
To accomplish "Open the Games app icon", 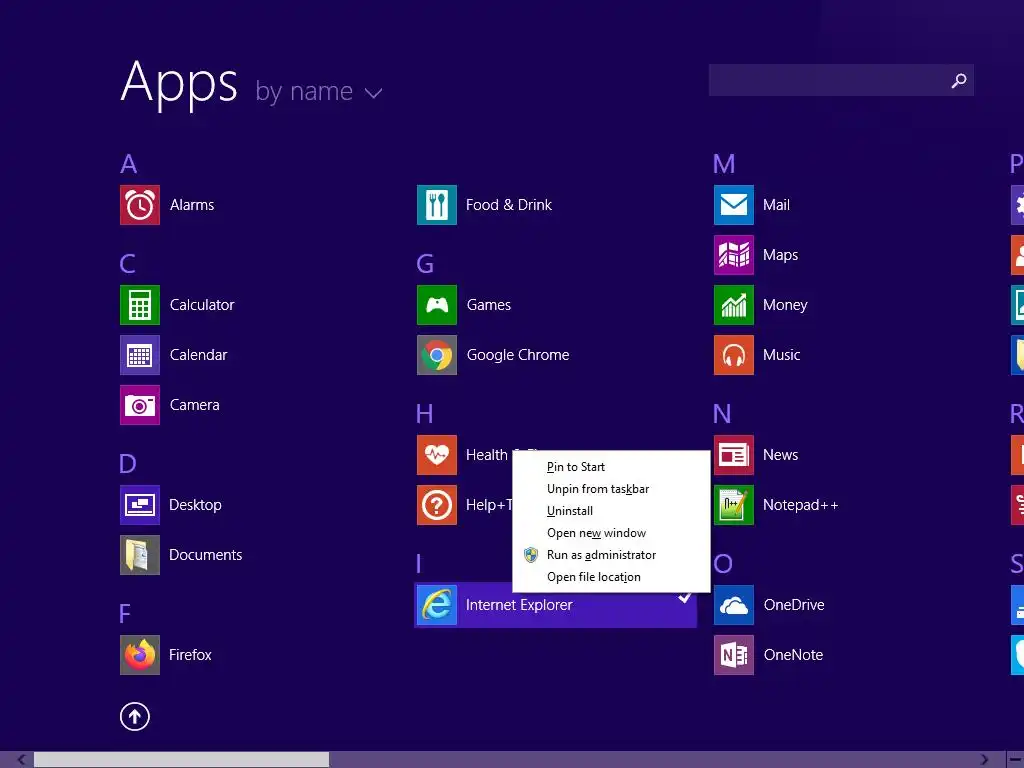I will [437, 305].
